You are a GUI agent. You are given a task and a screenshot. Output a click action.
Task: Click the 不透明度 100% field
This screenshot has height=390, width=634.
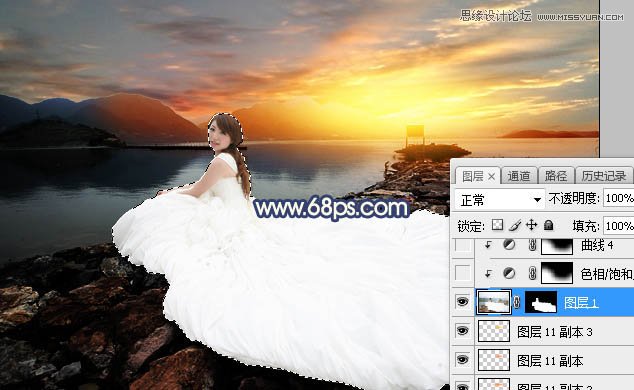point(619,198)
